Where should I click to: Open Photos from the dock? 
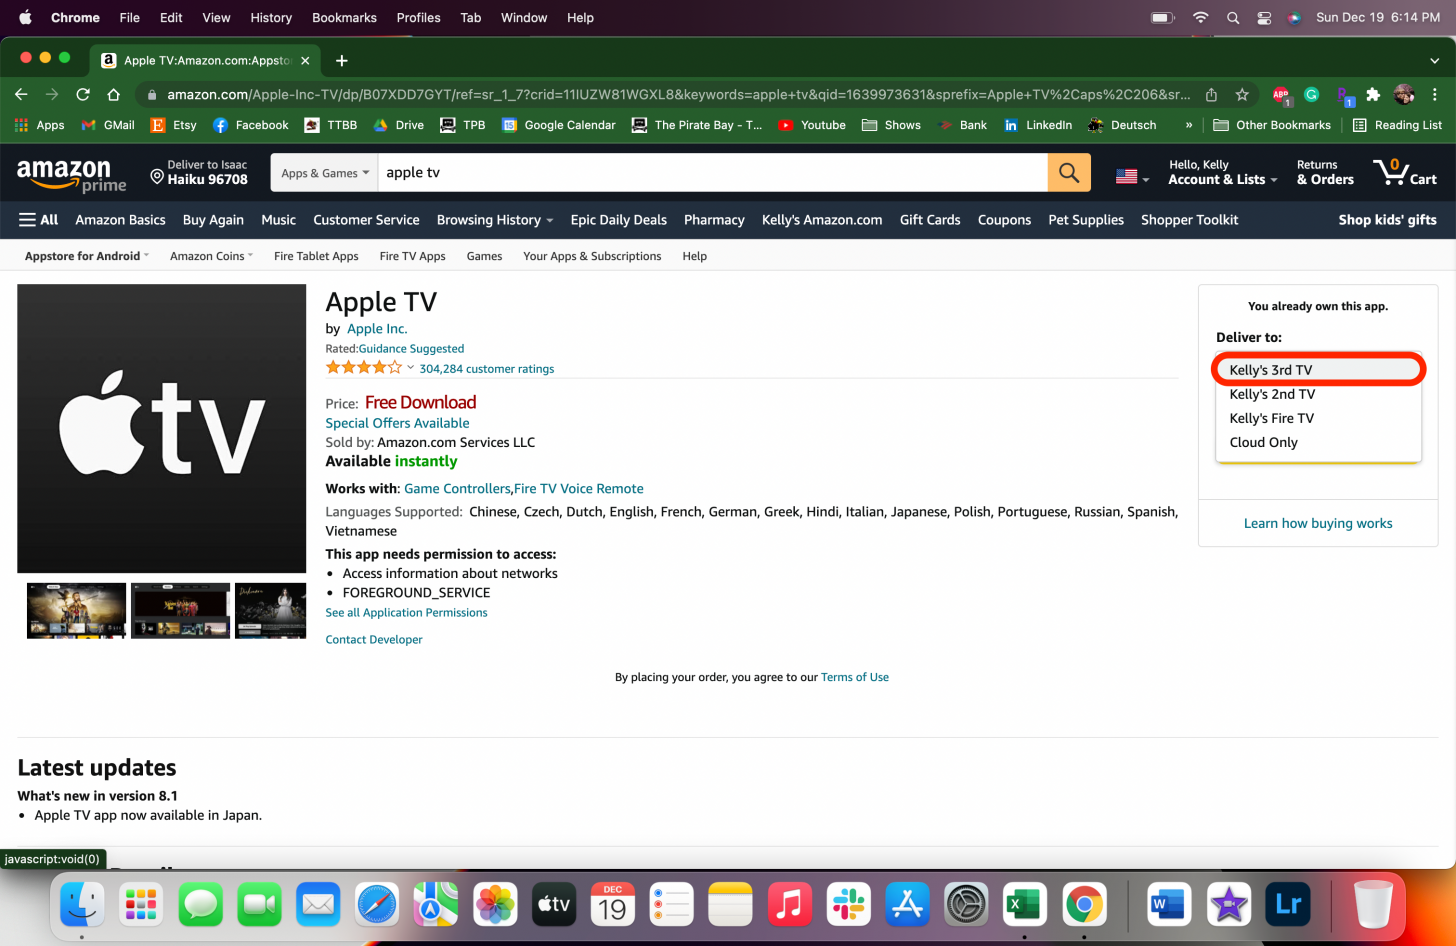(x=495, y=905)
